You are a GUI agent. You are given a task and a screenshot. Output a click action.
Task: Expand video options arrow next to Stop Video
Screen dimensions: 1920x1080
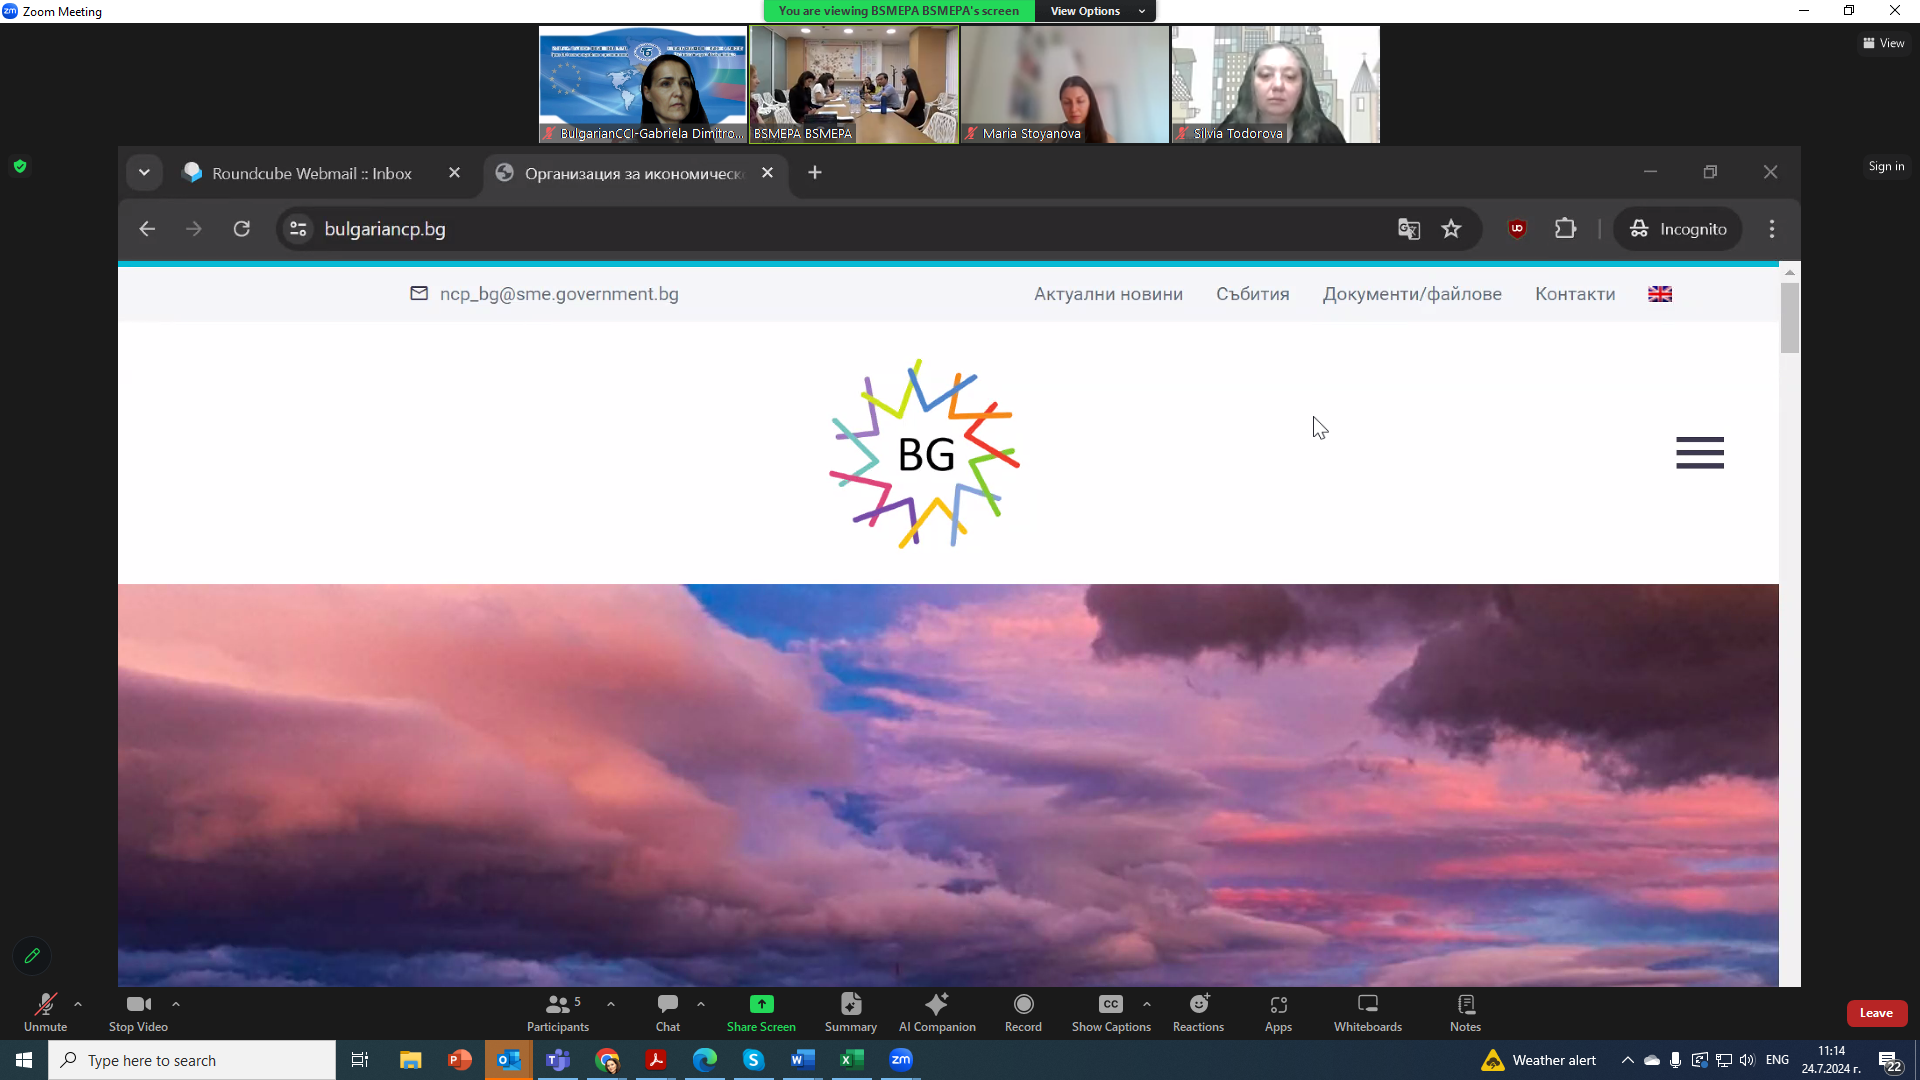coord(176,1004)
